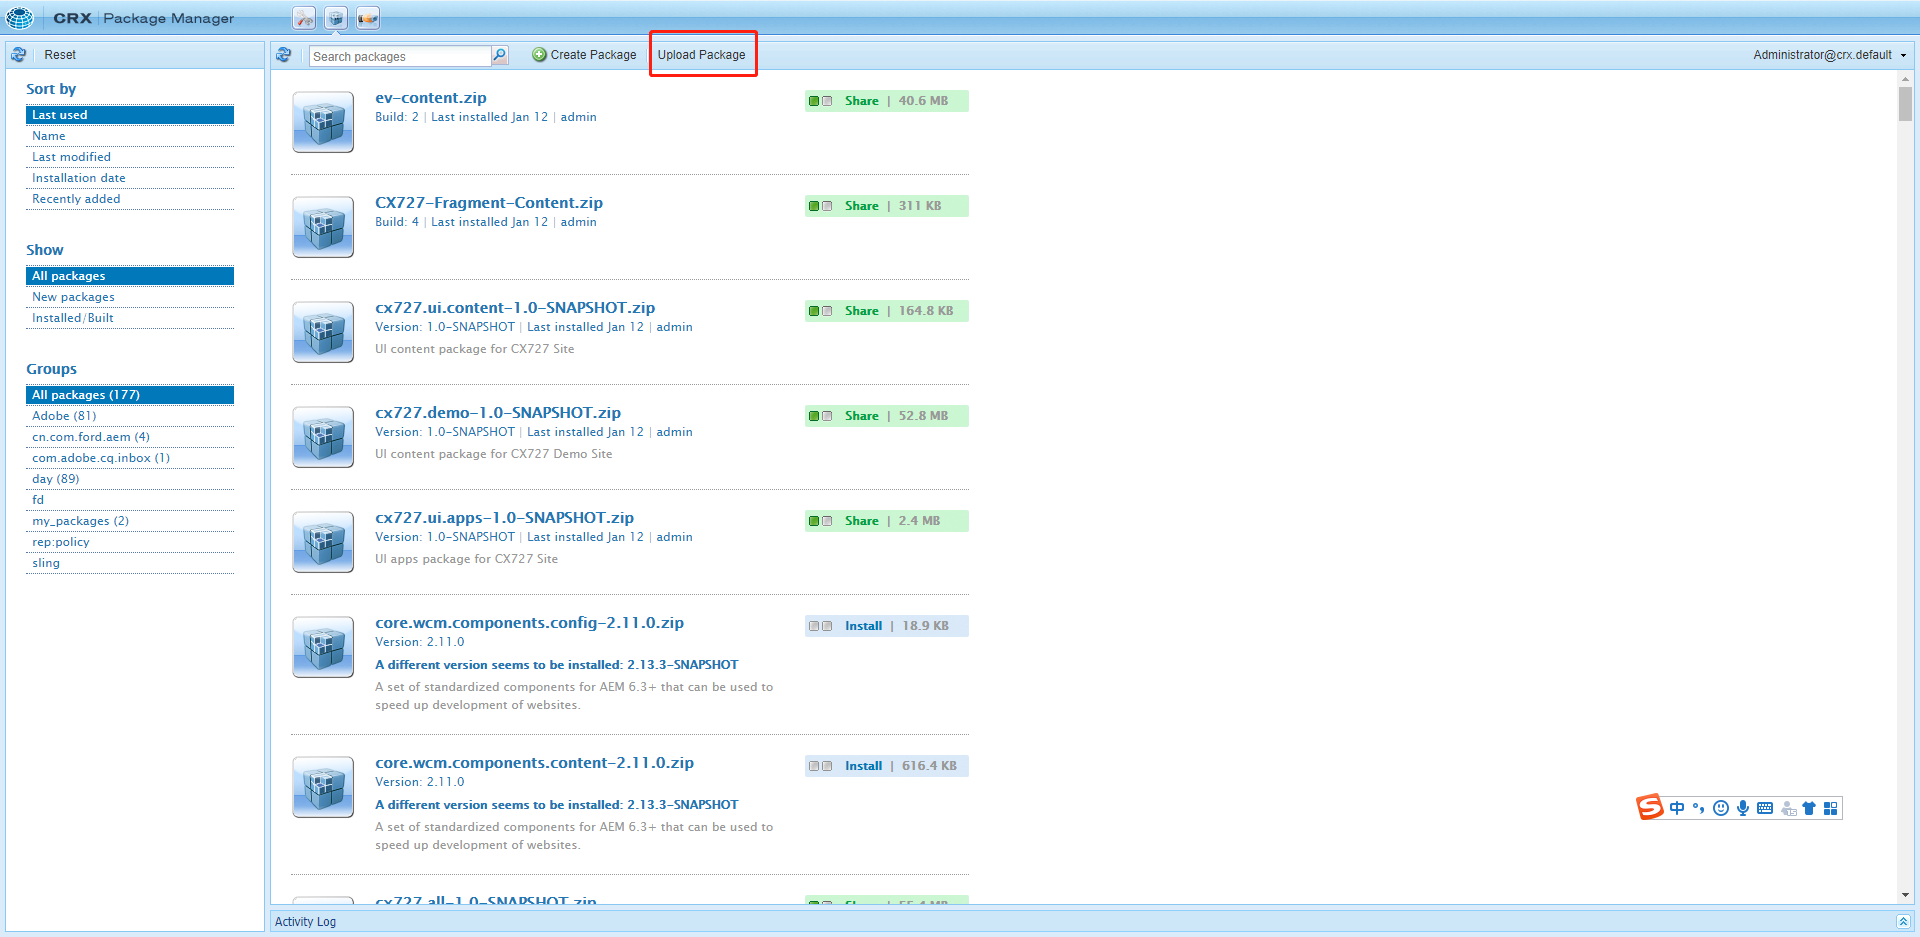Open the CRX globe logo home

pos(20,18)
